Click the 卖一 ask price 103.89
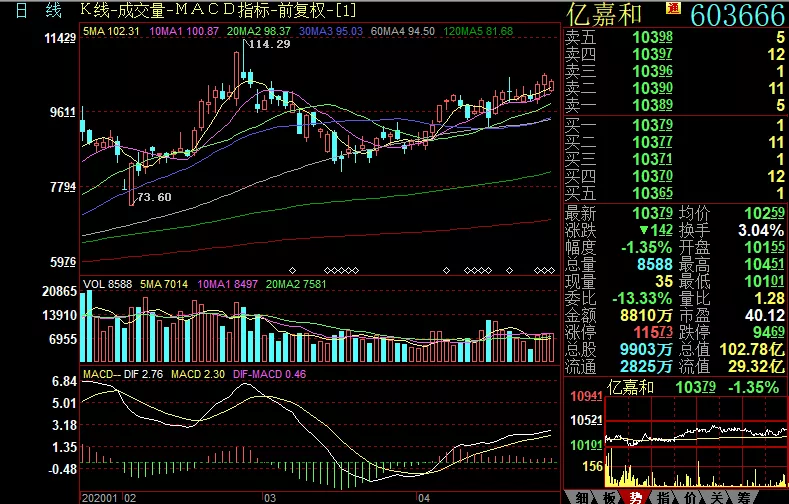 [x=652, y=105]
